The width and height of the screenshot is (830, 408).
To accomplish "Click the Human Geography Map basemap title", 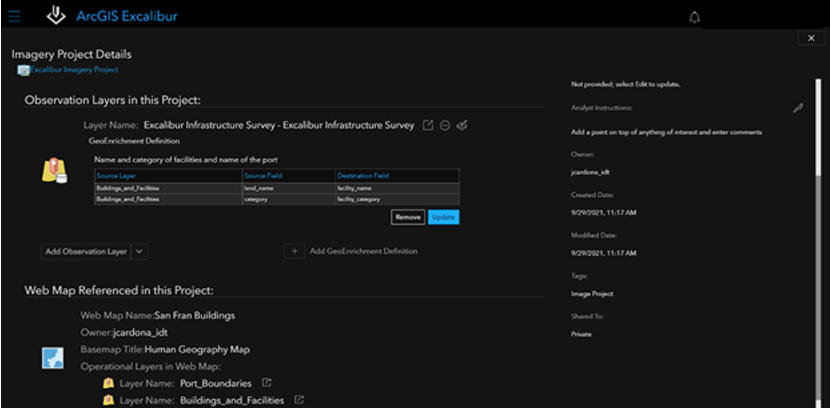I will tap(197, 350).
